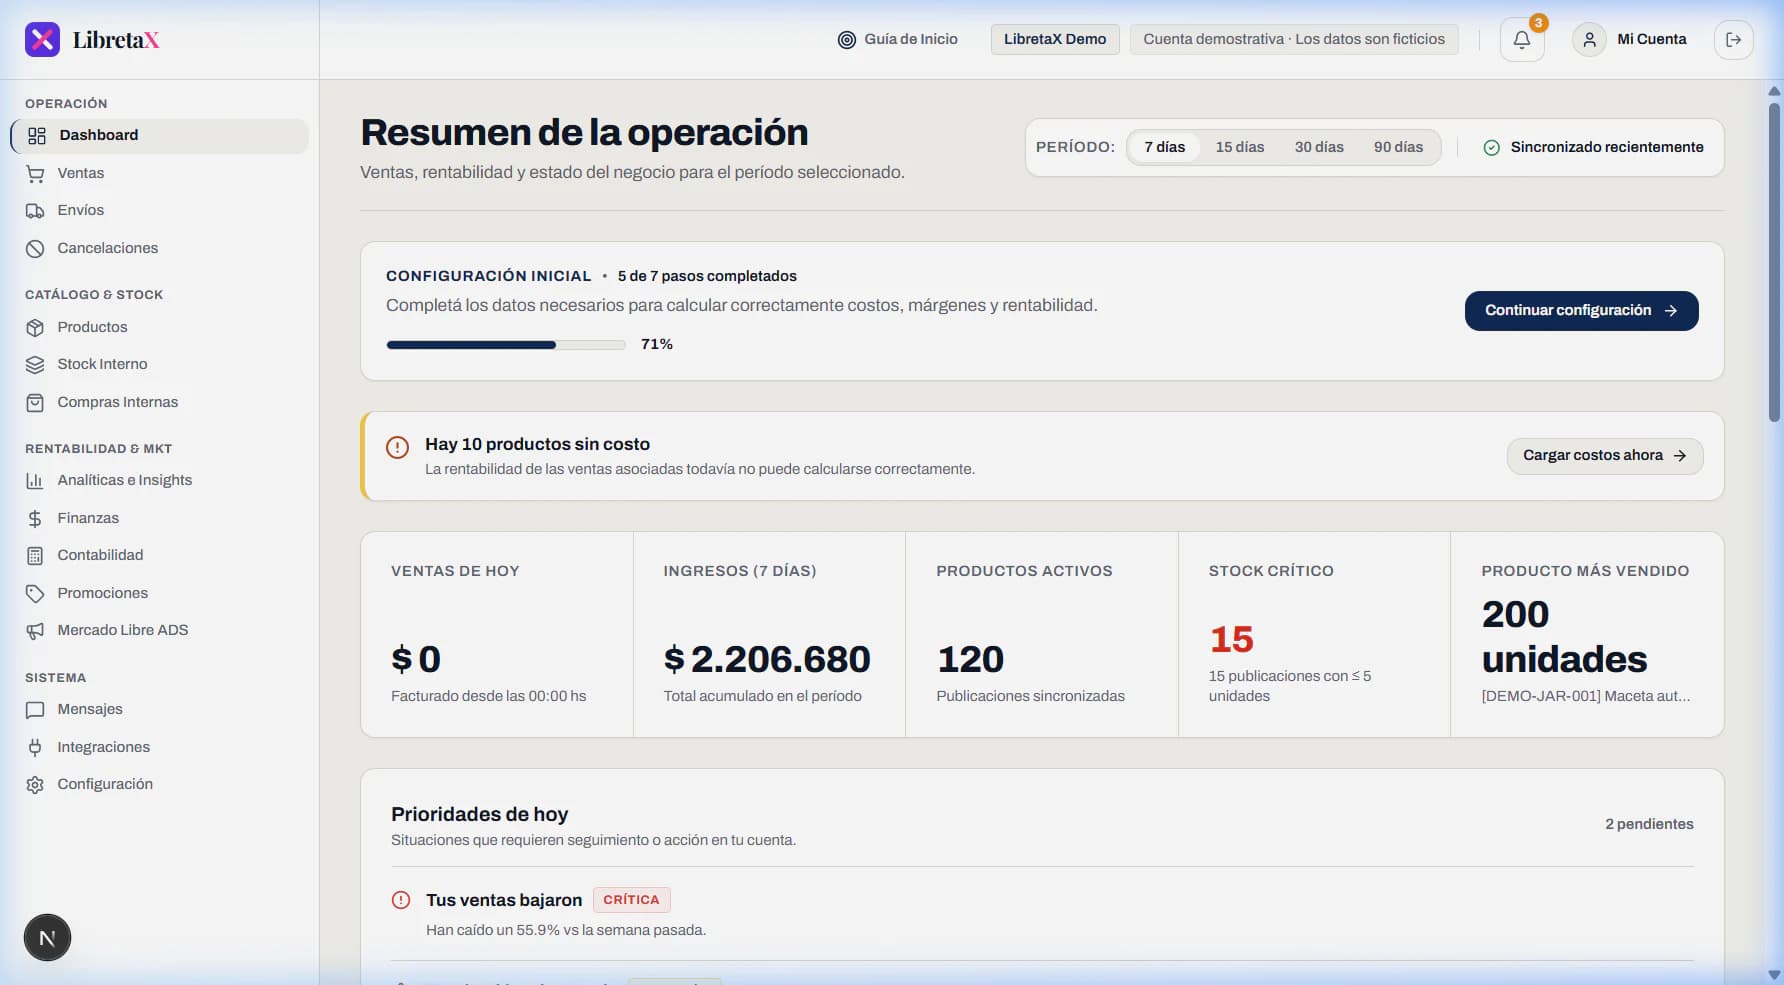Click 'Sincronizado recientemente' status text
This screenshot has width=1784, height=985.
pos(1607,148)
